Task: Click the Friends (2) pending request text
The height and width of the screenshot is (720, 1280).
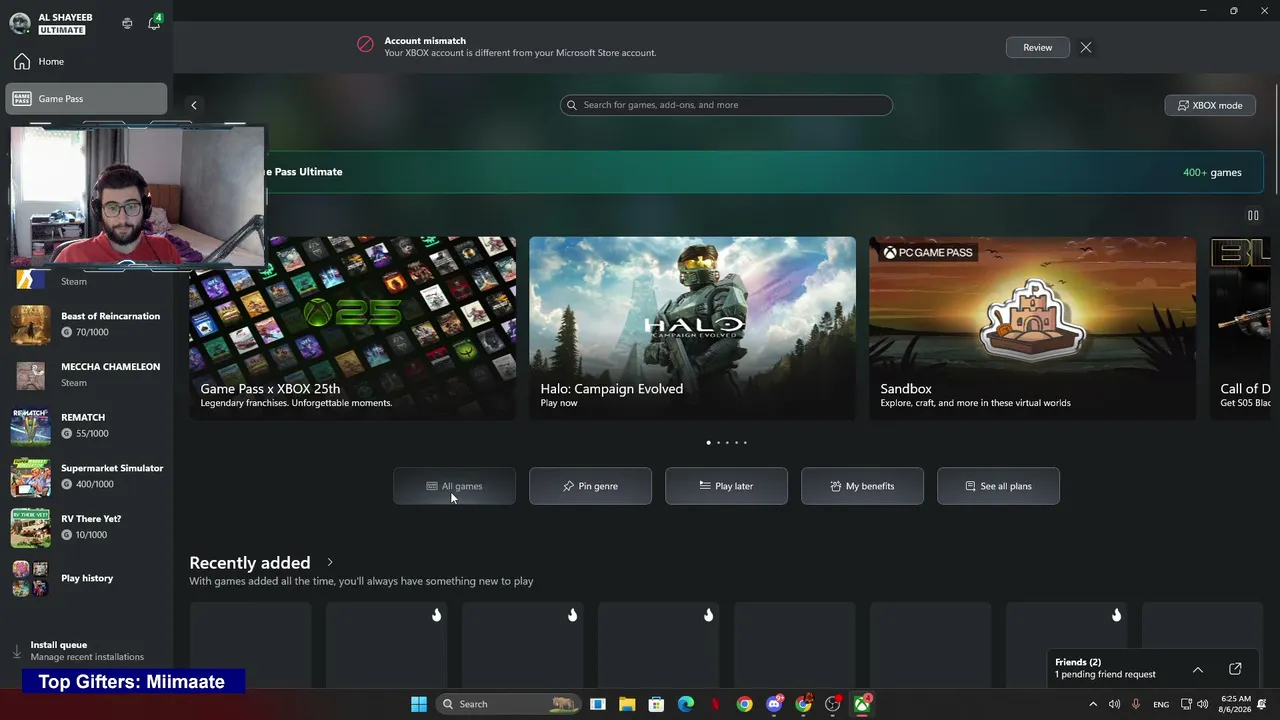Action: pos(1105,668)
